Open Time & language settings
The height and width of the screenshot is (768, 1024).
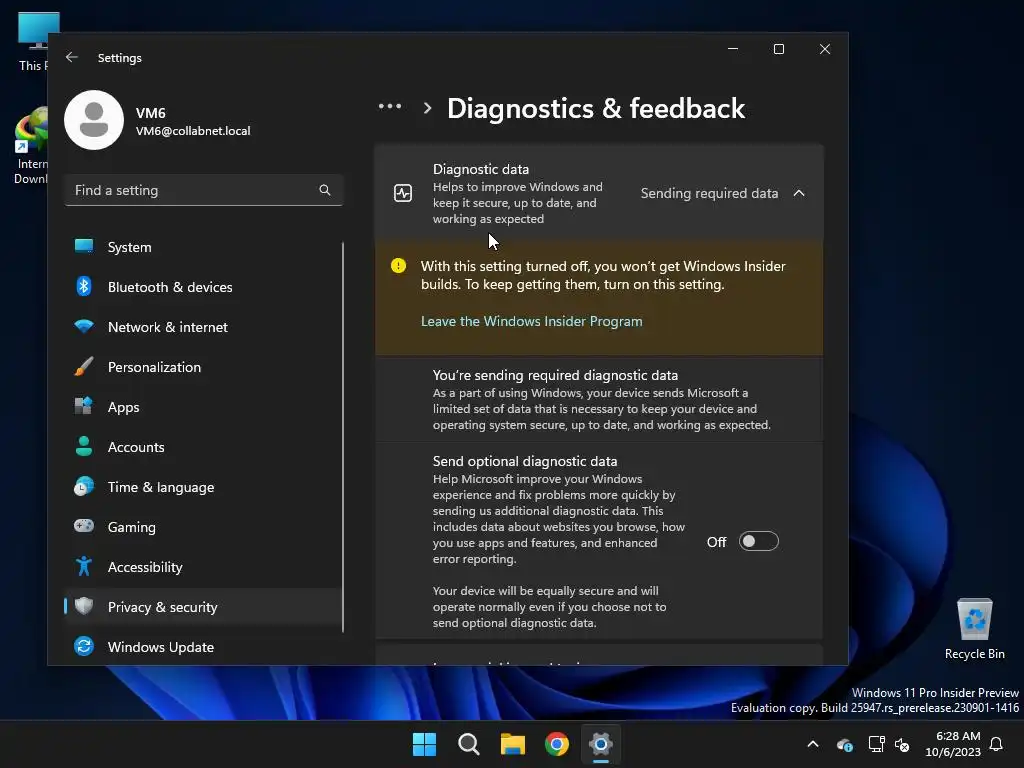click(x=203, y=487)
